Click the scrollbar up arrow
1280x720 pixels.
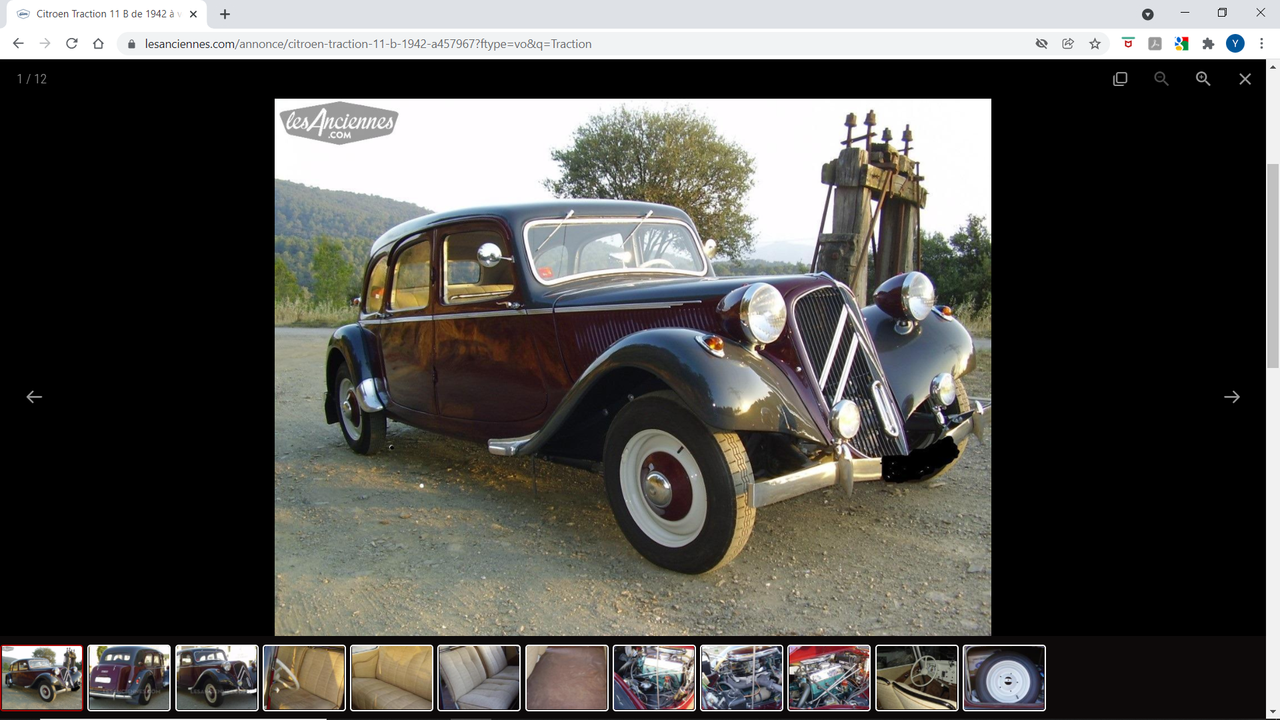coord(1273,66)
